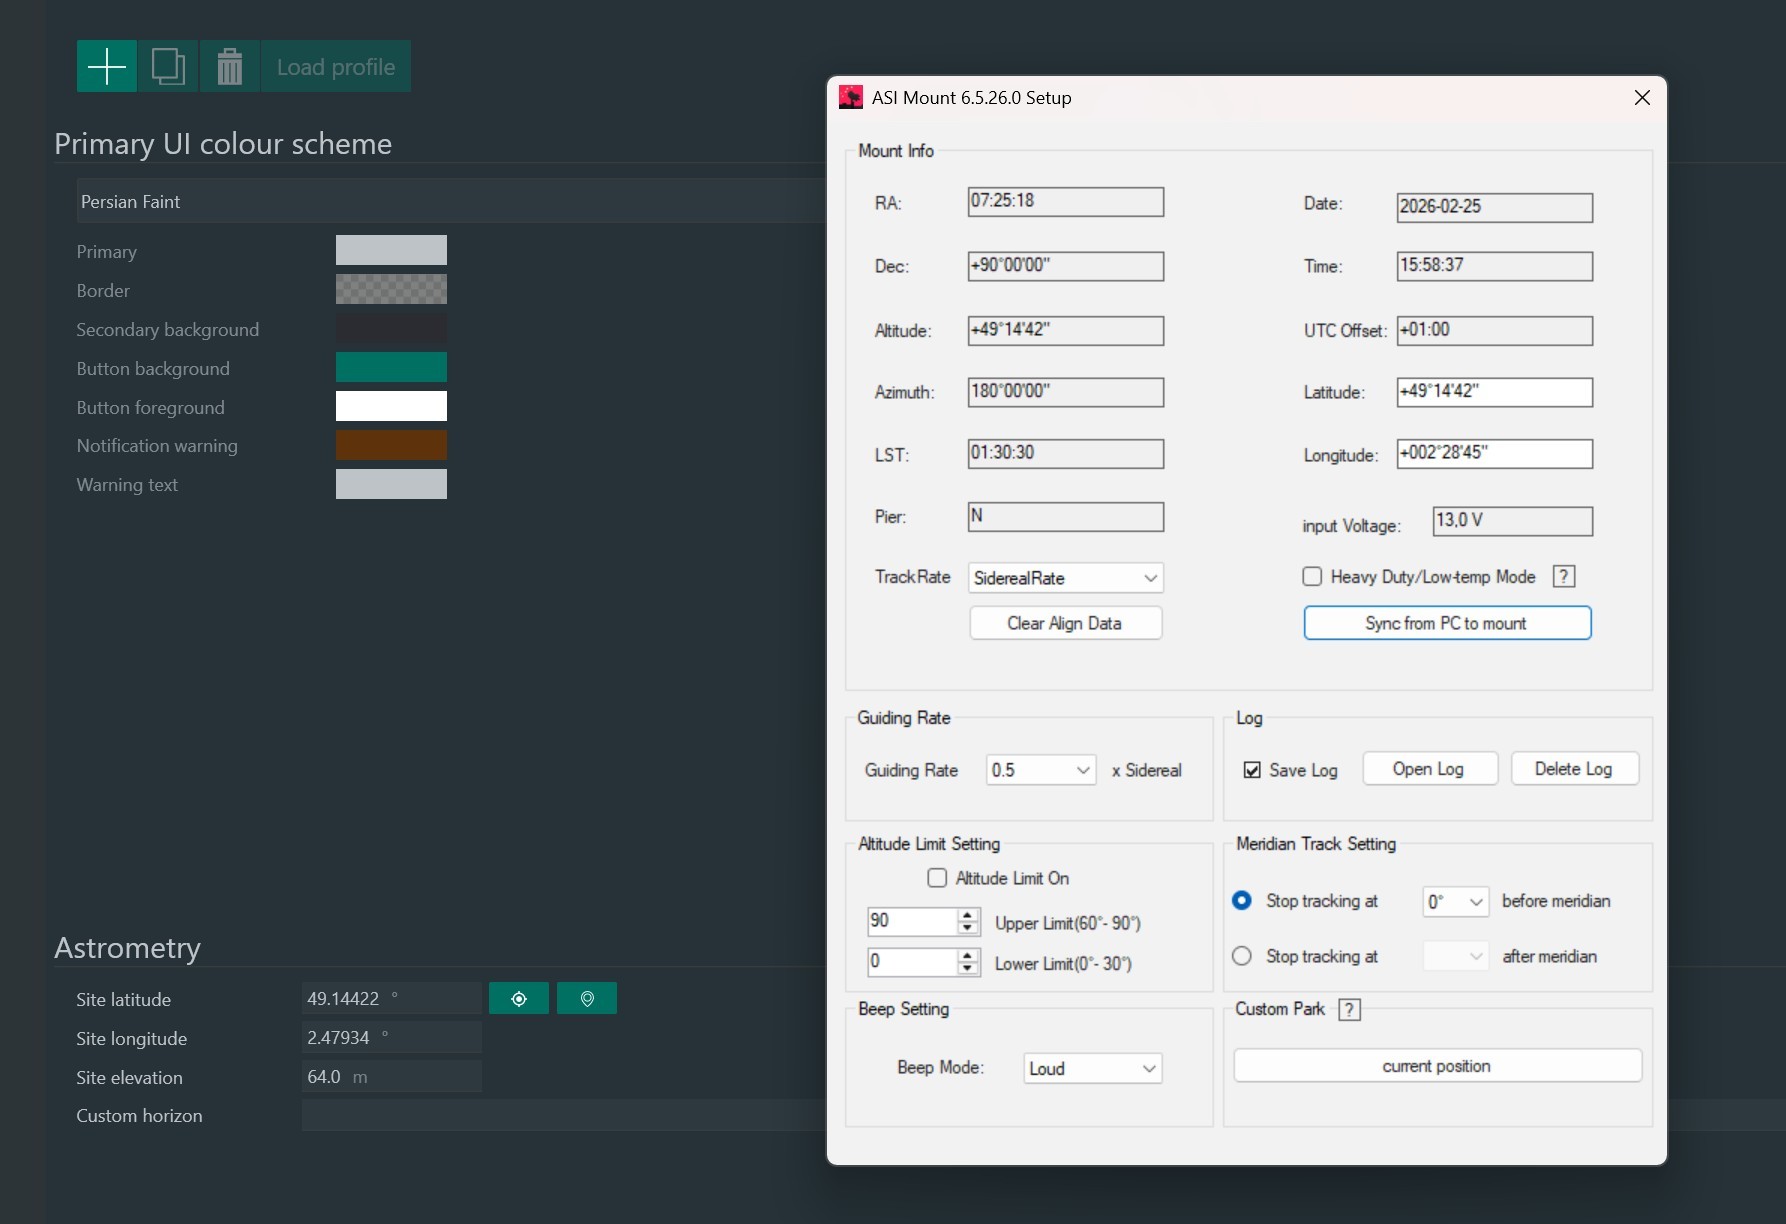
Task: Click the Lower Limit value field
Action: [912, 962]
